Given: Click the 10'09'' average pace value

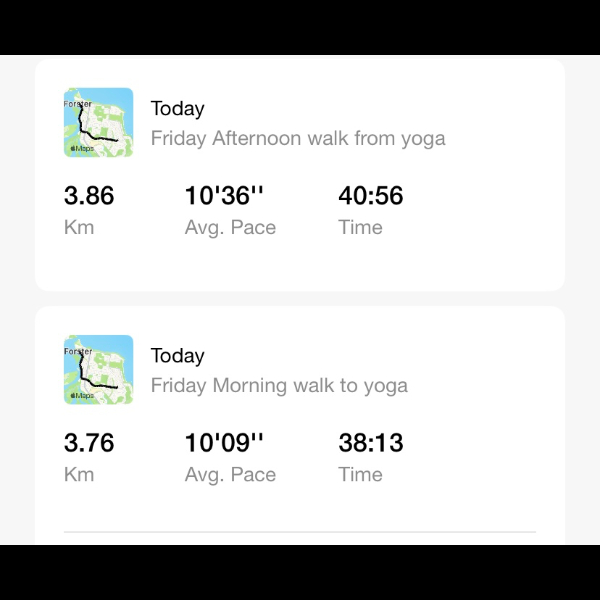Looking at the screenshot, I should pyautogui.click(x=225, y=443).
